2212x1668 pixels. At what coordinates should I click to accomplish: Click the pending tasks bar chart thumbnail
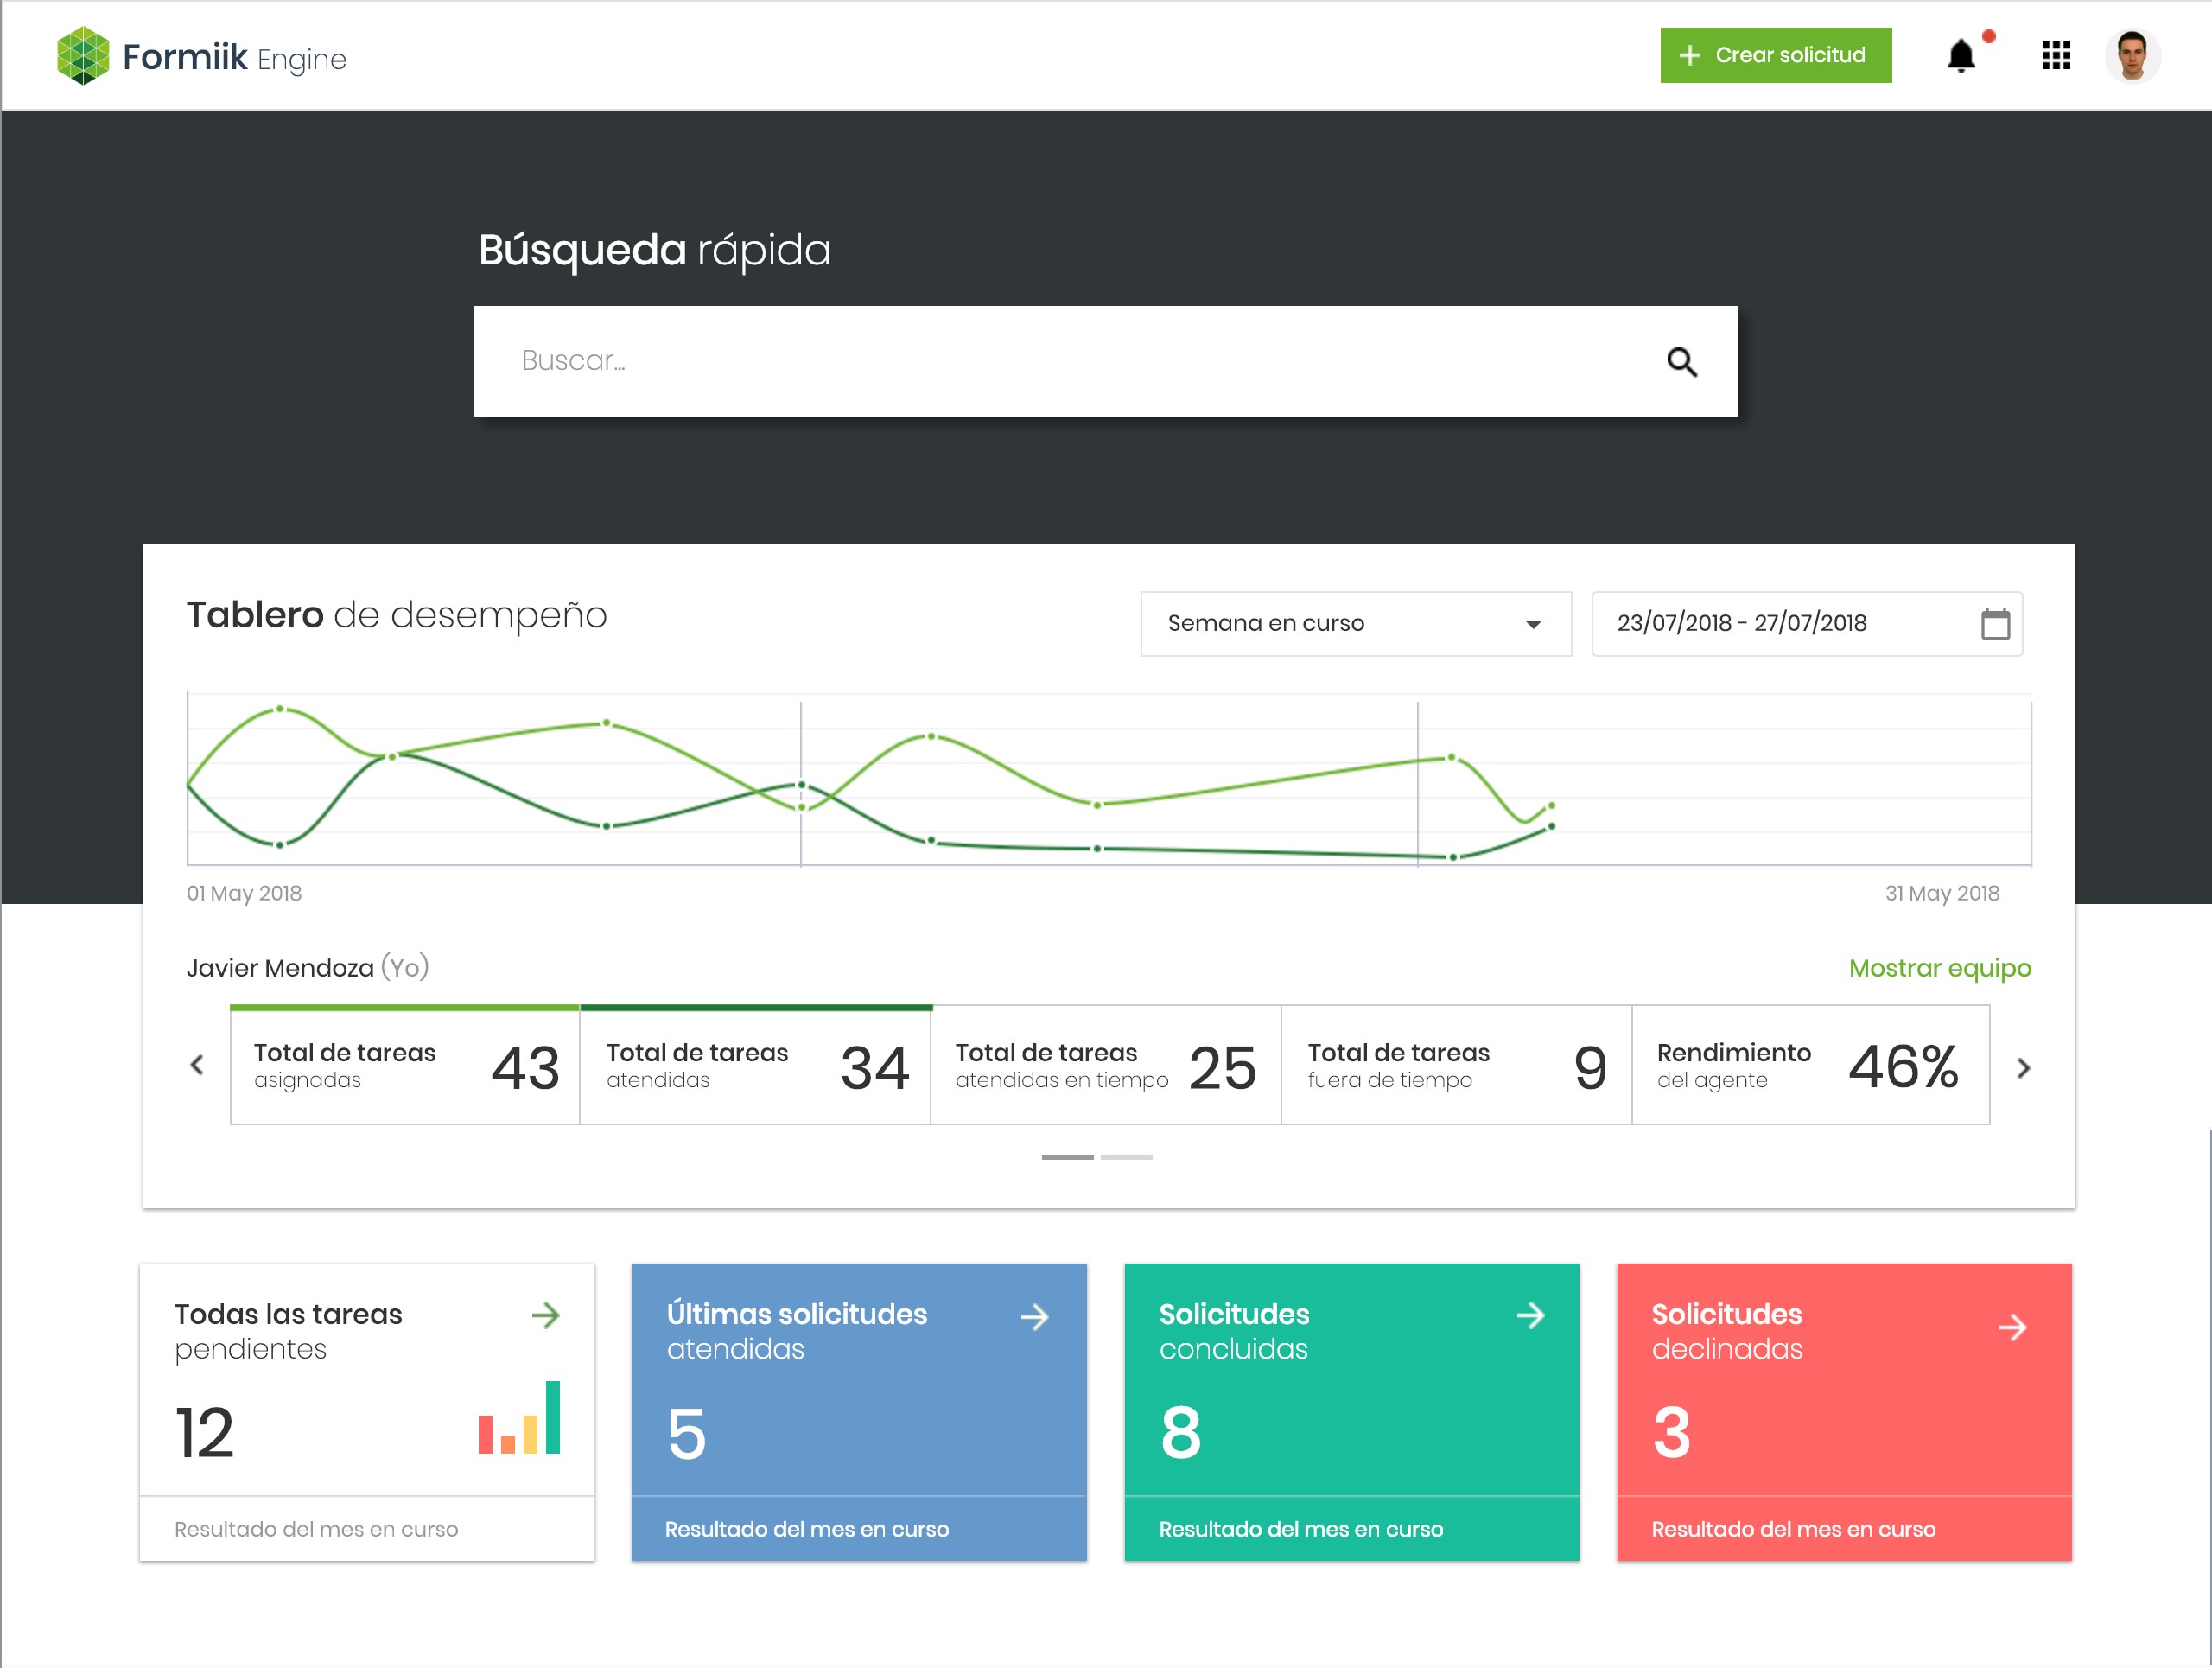pyautogui.click(x=519, y=1418)
